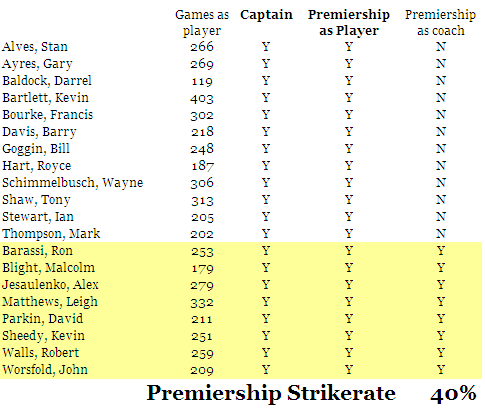Select the name 'Schimmelbusch, Wayne'
This screenshot has width=485, height=413.
point(73,183)
